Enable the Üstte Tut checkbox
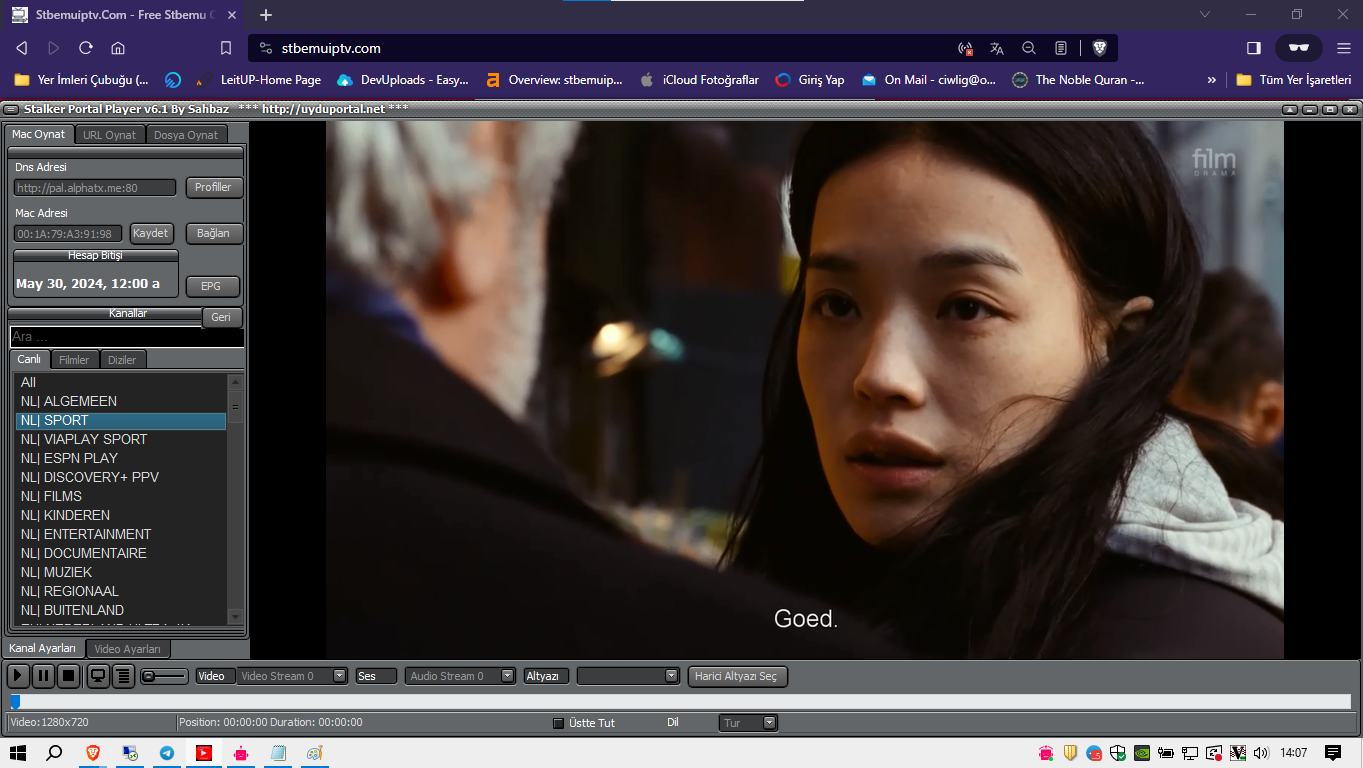The height and width of the screenshot is (768, 1363). 559,723
